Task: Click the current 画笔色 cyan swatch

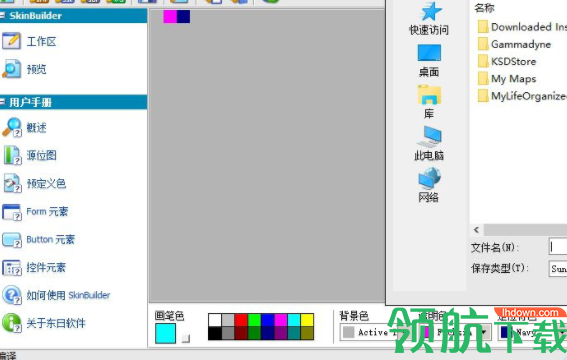Action: 166,333
